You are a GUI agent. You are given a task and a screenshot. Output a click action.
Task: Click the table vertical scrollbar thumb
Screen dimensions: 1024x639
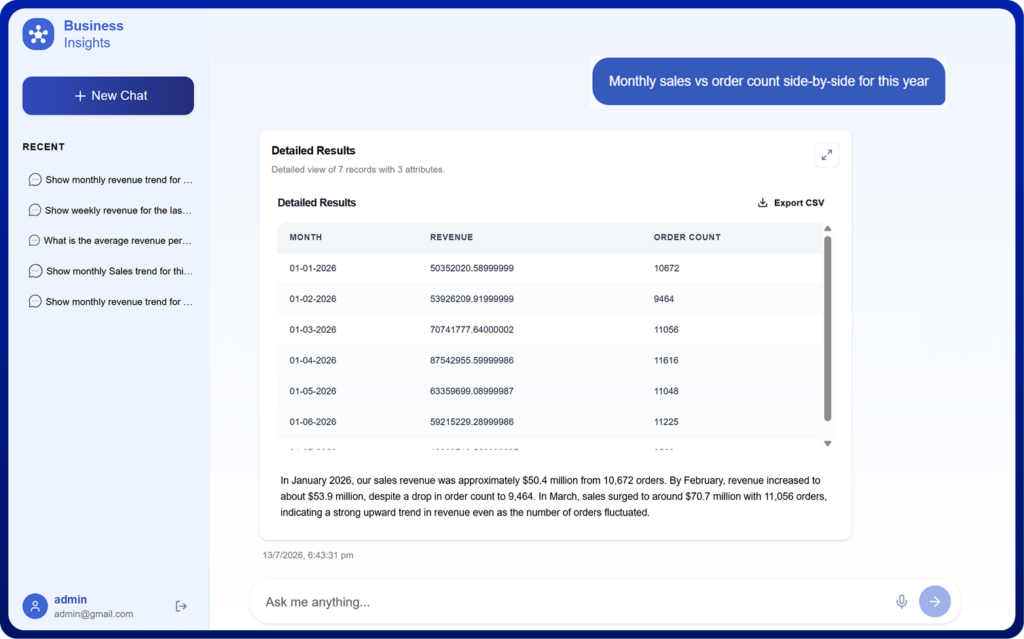pyautogui.click(x=827, y=329)
